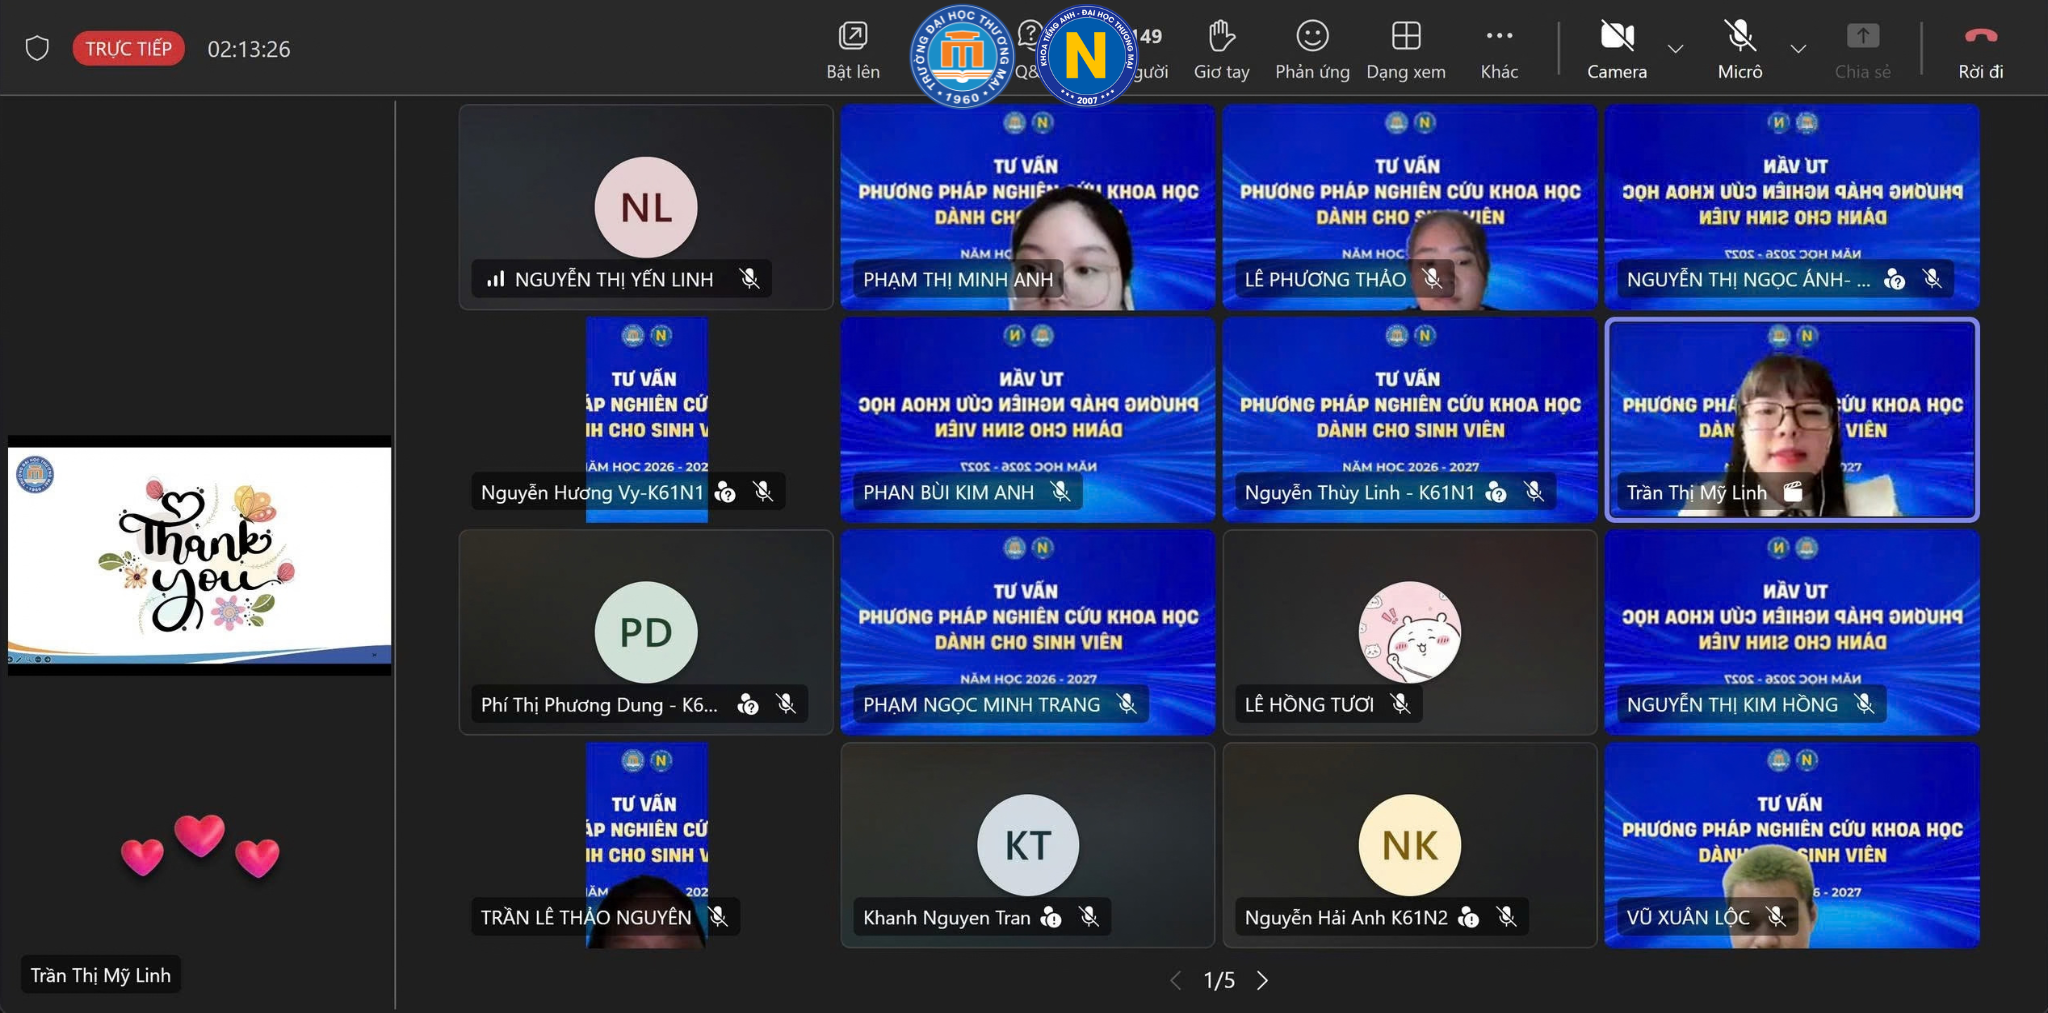Click badge icon of Nguyễn Thùy Linh - K61N1
The width and height of the screenshot is (2048, 1013).
(x=1496, y=491)
